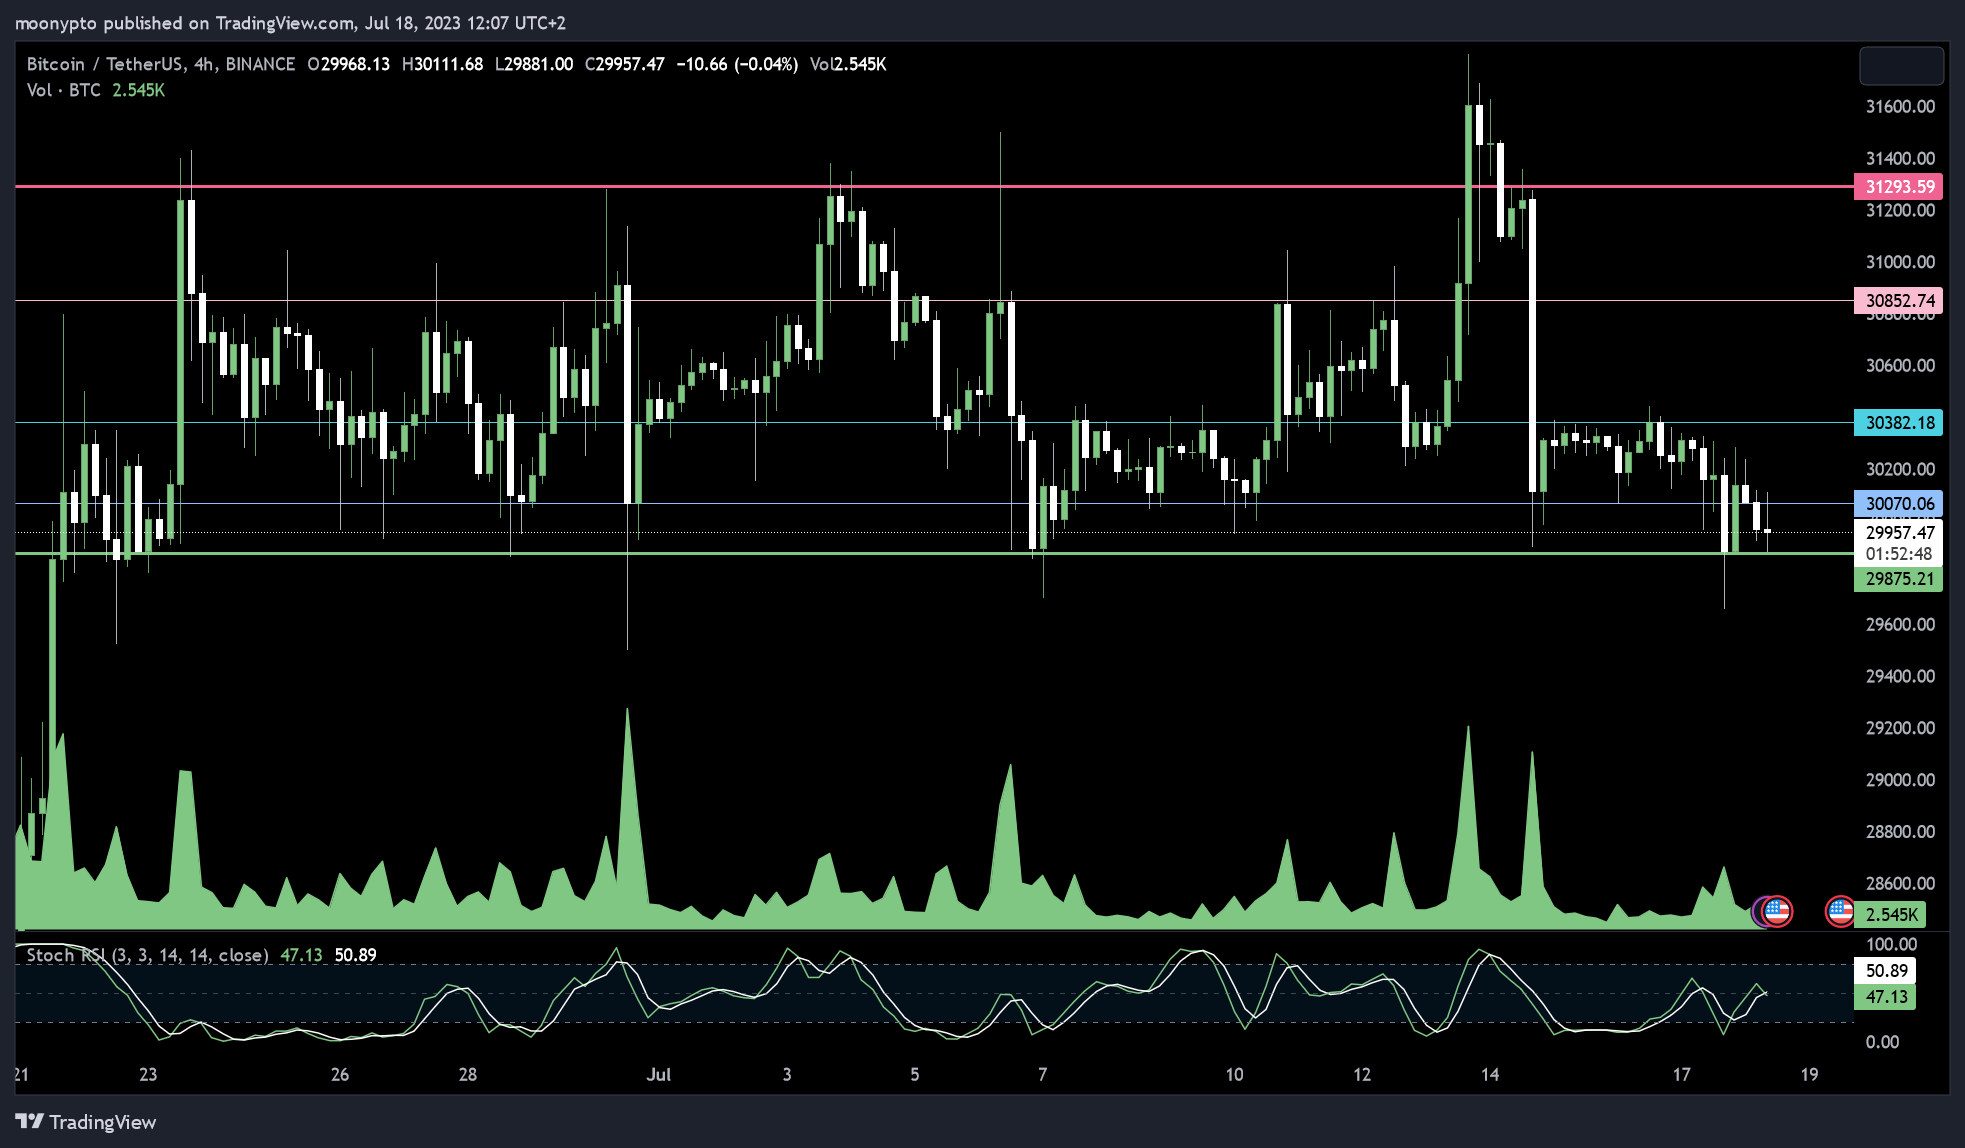Click the current price label 29957.47 on axis
This screenshot has width=1965, height=1148.
tap(1900, 533)
